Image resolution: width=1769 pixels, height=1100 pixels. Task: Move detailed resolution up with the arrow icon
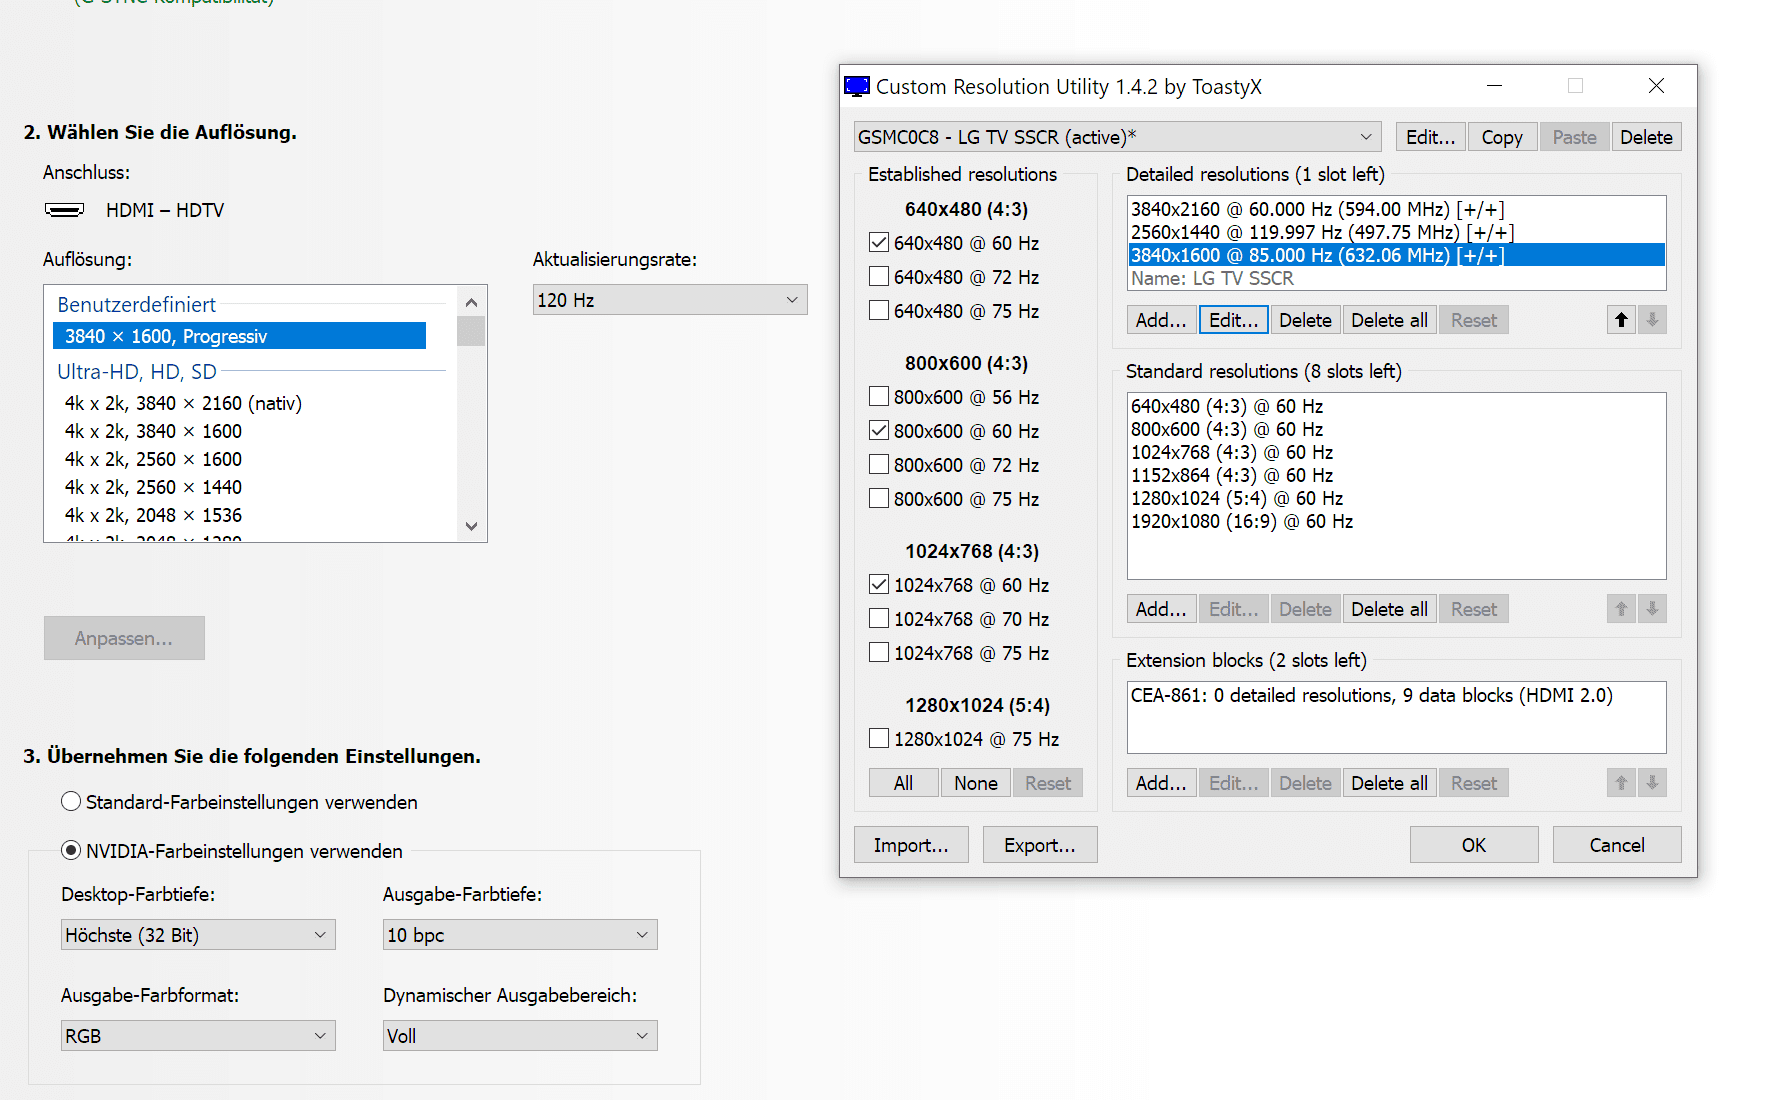point(1621,320)
